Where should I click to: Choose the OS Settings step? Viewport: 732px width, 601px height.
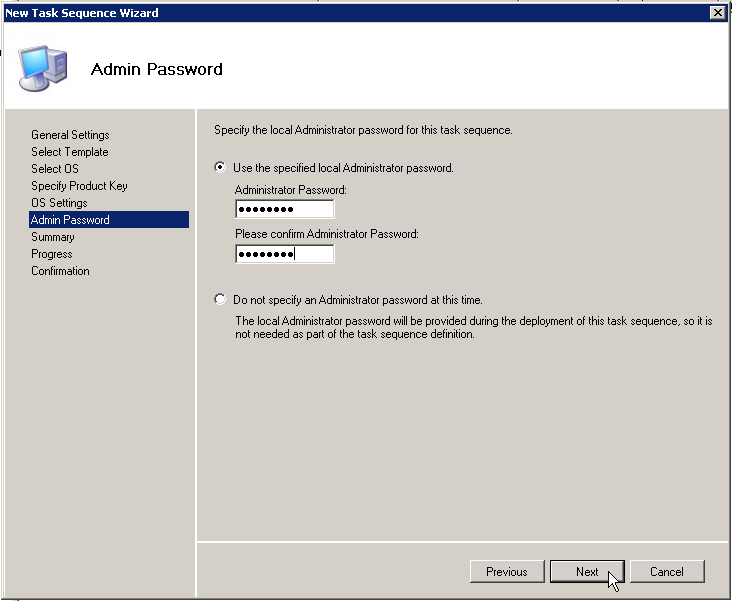59,203
